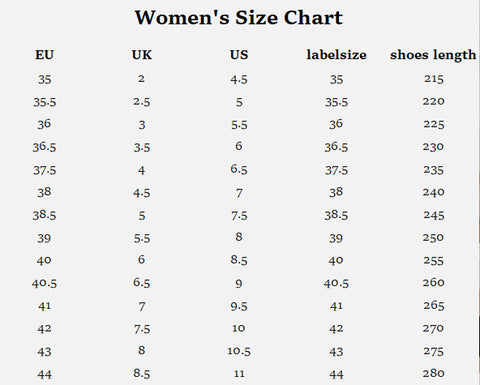
Task: Click shoes length value 215
Action: pyautogui.click(x=434, y=79)
